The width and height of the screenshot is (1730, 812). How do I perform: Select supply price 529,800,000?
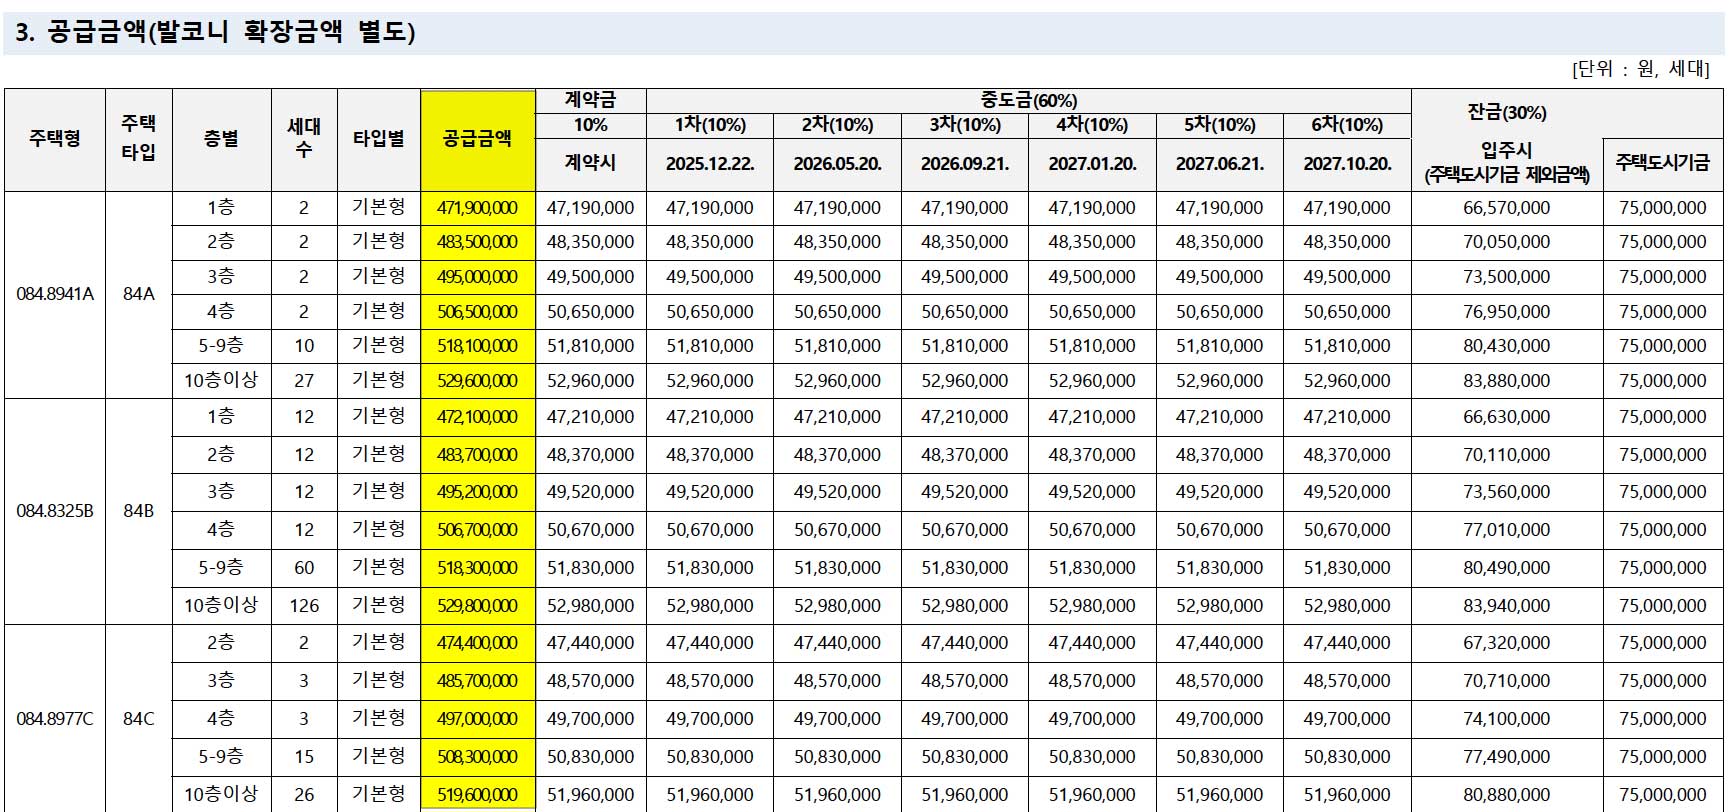tap(478, 606)
